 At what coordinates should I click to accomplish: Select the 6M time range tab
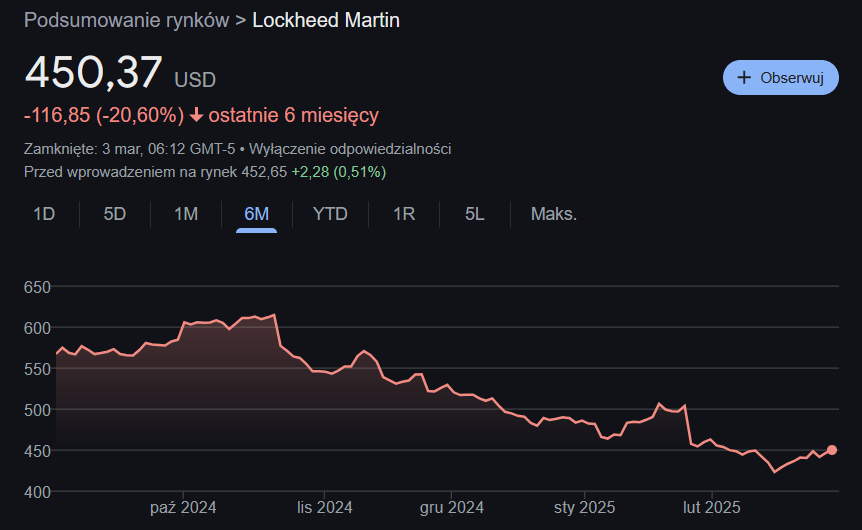[x=257, y=214]
